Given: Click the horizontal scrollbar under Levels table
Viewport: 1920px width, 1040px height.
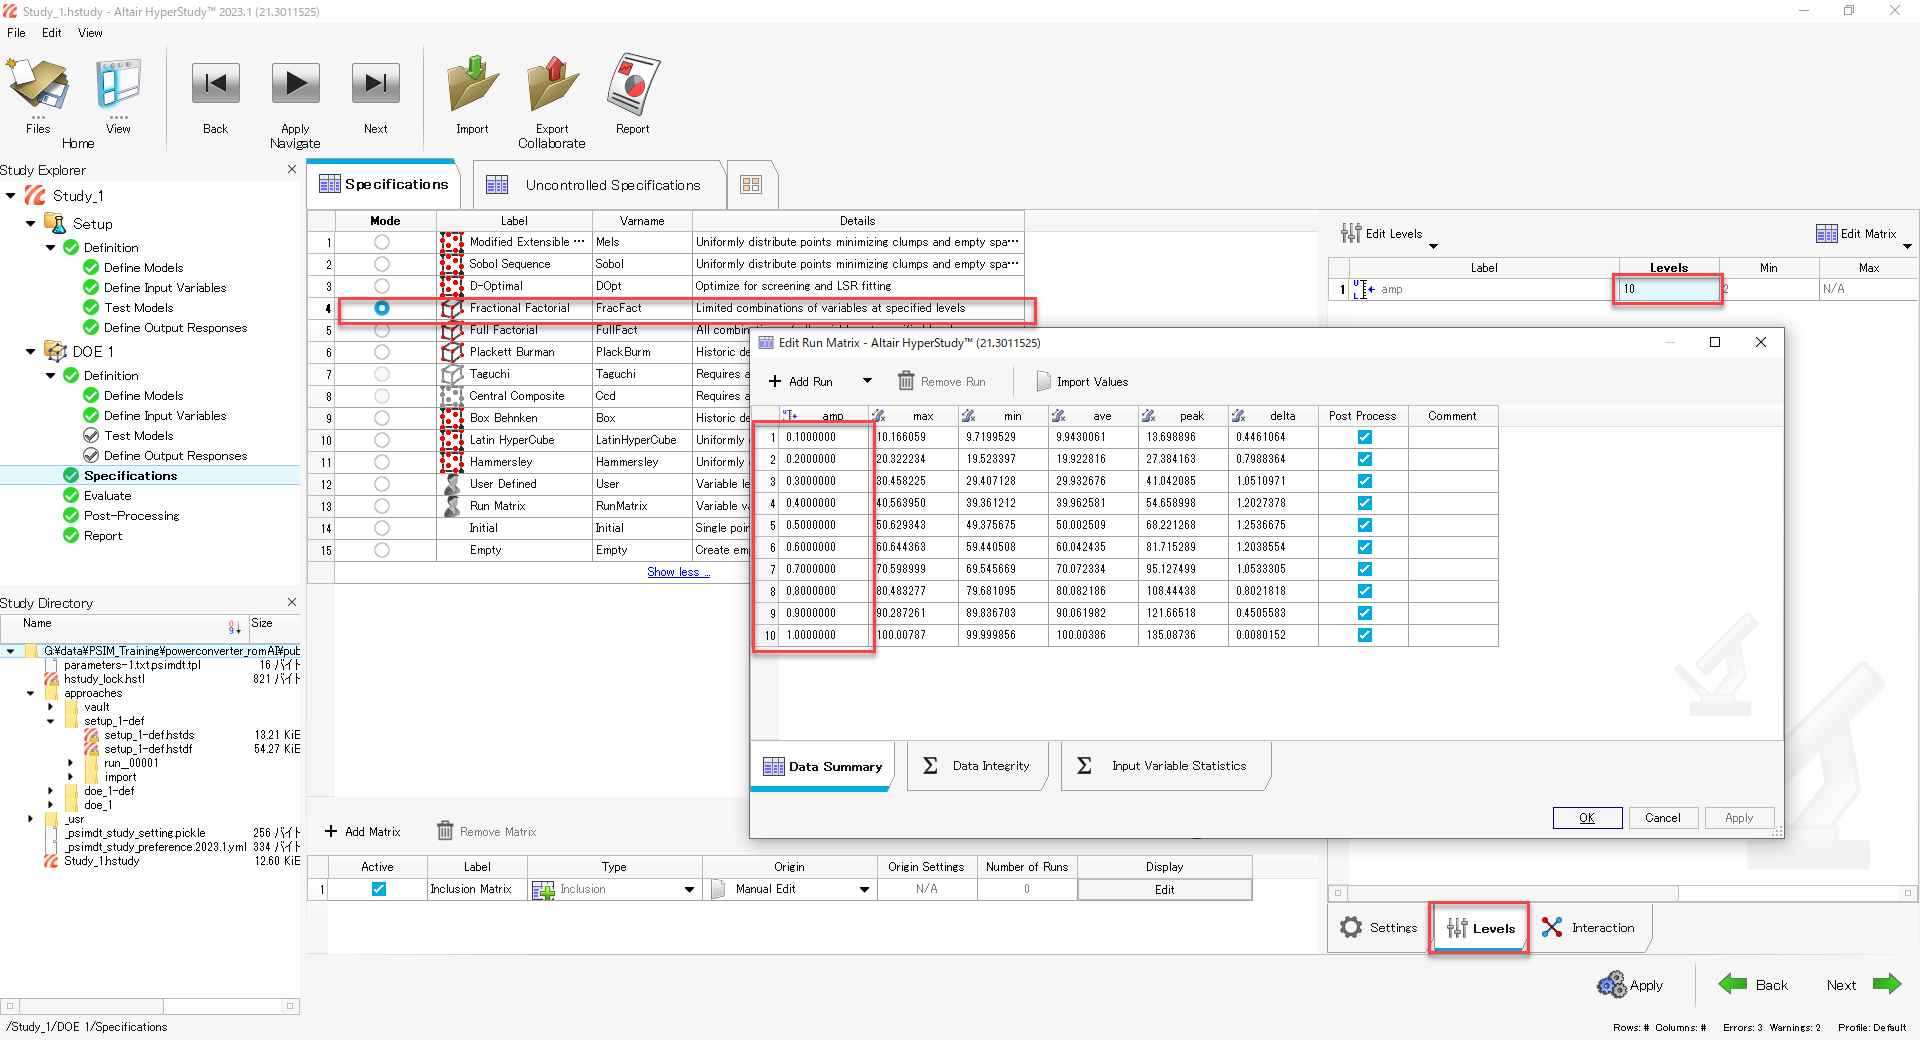Looking at the screenshot, I should [x=1622, y=893].
